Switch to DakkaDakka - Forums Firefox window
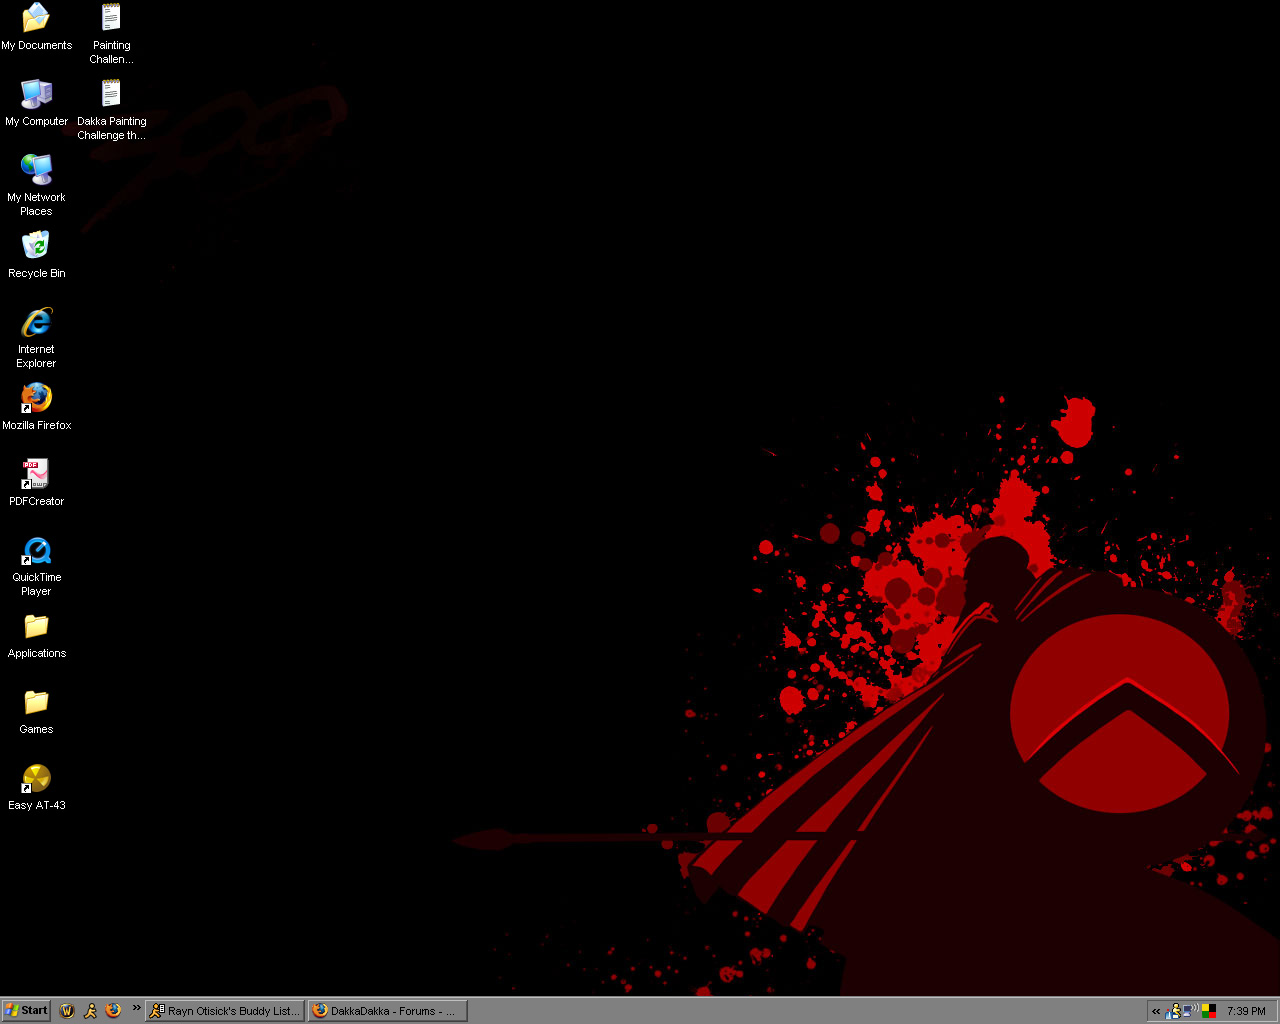The width and height of the screenshot is (1280, 1024). 388,1011
